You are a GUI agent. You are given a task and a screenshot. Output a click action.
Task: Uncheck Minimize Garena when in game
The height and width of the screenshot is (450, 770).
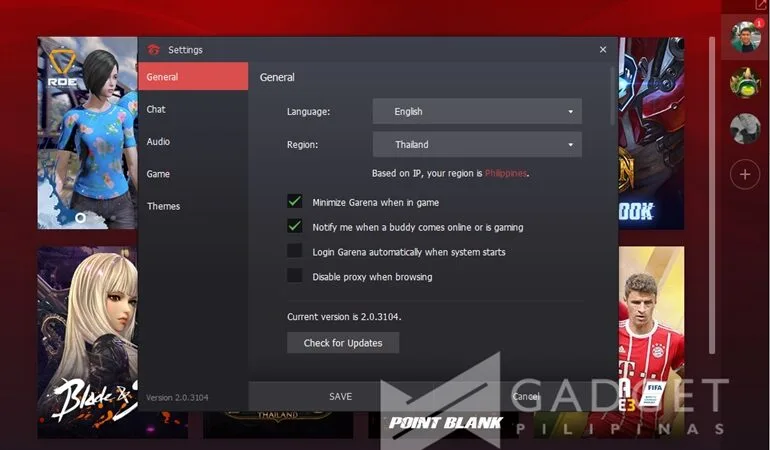(295, 201)
